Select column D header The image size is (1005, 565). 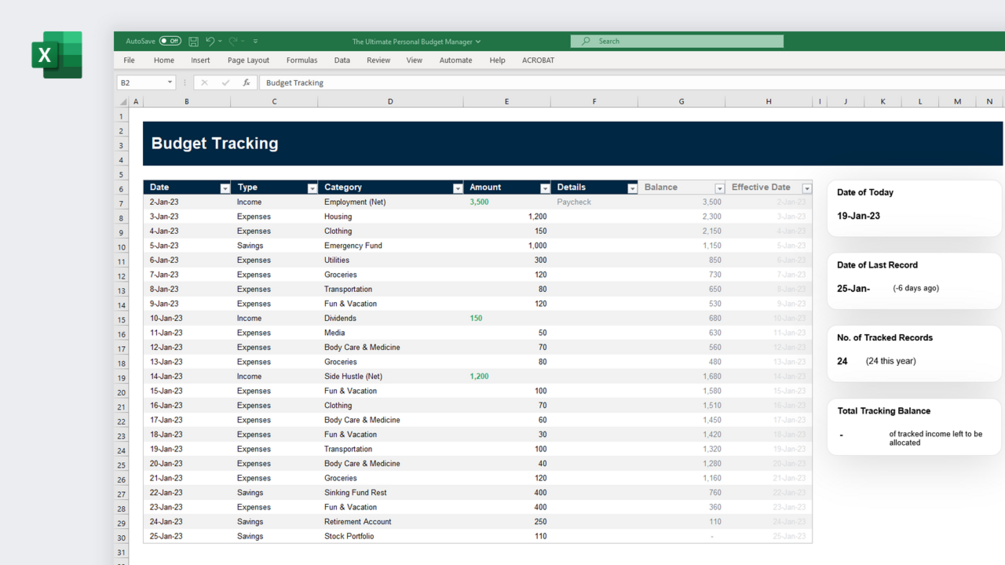390,101
